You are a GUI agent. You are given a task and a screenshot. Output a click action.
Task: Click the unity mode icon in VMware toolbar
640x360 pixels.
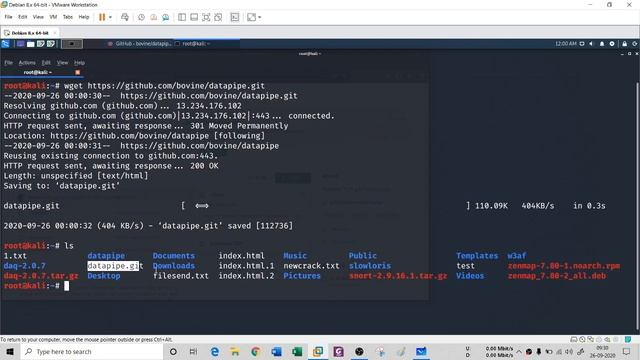218,17
